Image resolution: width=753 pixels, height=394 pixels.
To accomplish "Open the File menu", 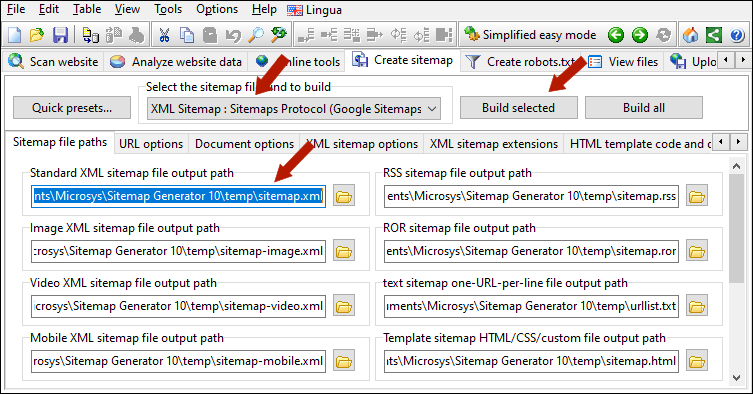I will 16,9.
